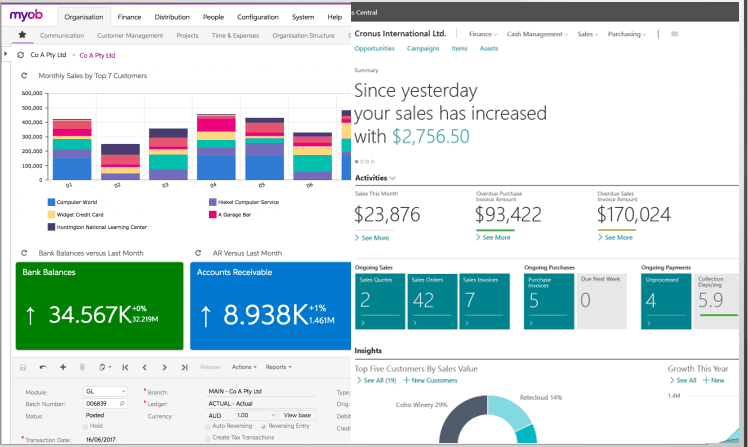Open the currency rate dropdown showing 1.00

273,416
